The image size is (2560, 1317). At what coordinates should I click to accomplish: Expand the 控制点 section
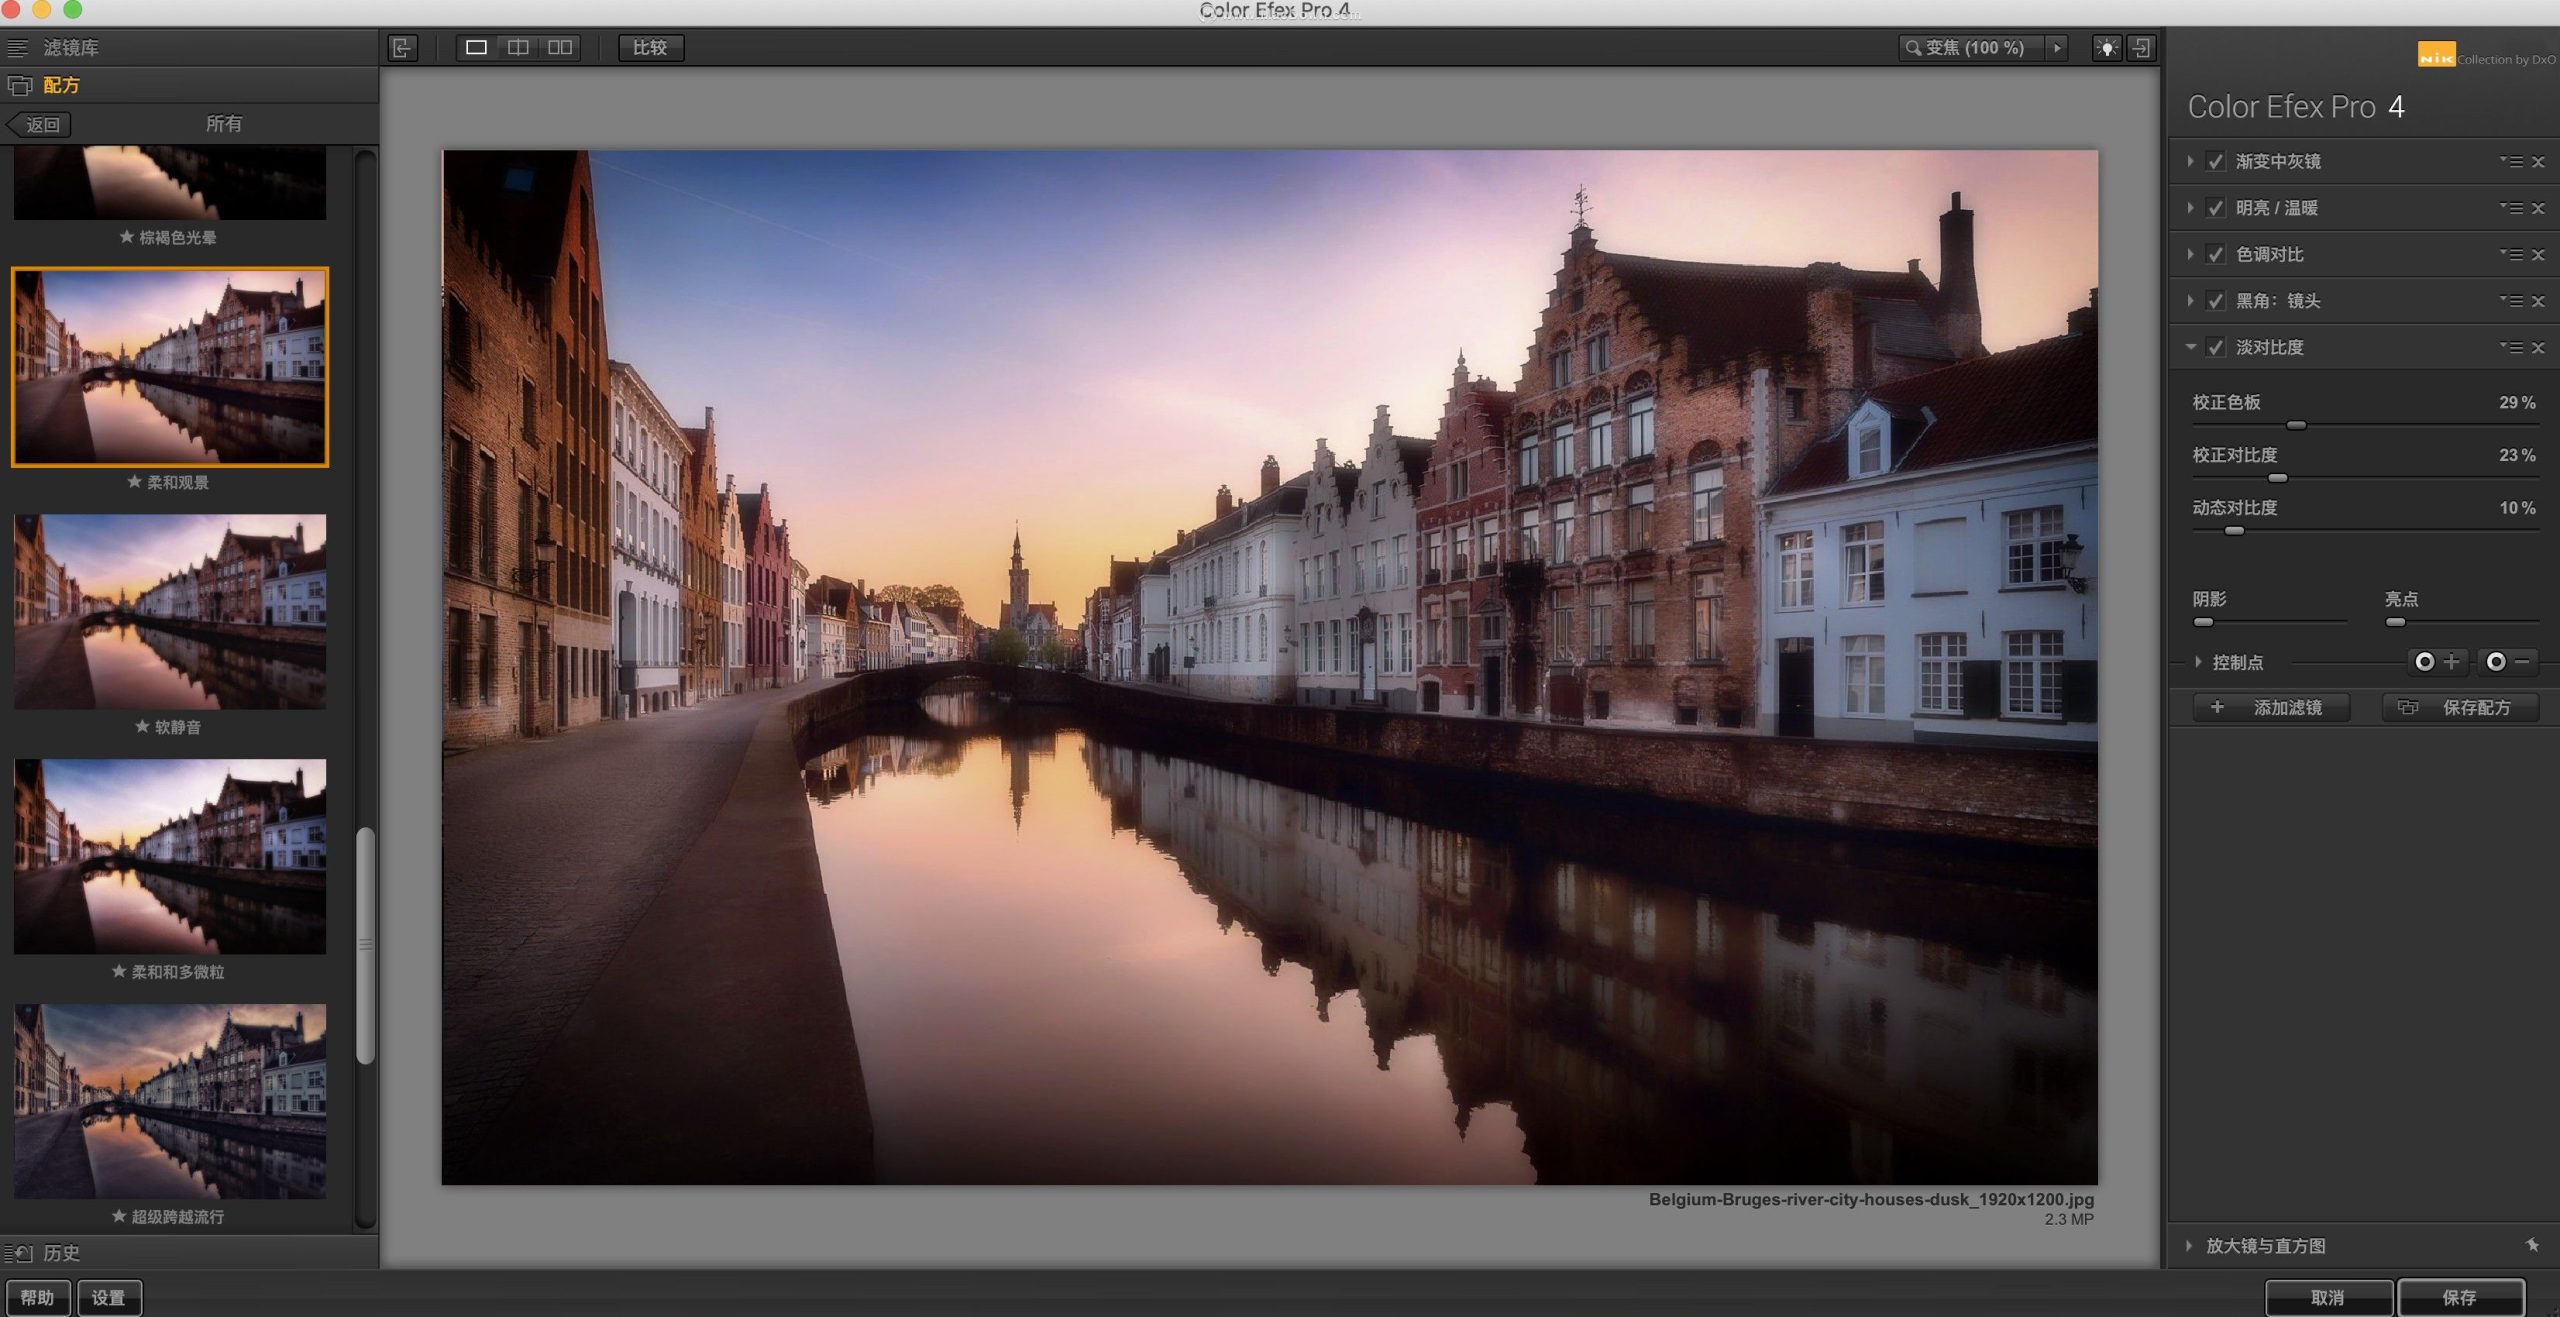[2197, 661]
